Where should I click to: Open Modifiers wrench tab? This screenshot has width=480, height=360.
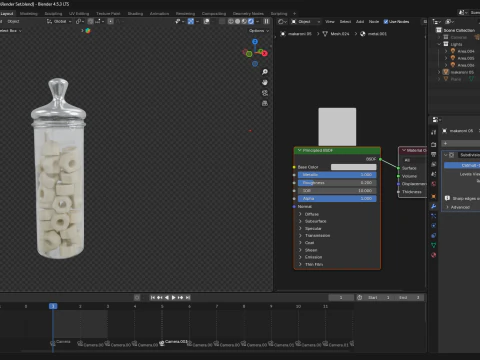pos(433,206)
